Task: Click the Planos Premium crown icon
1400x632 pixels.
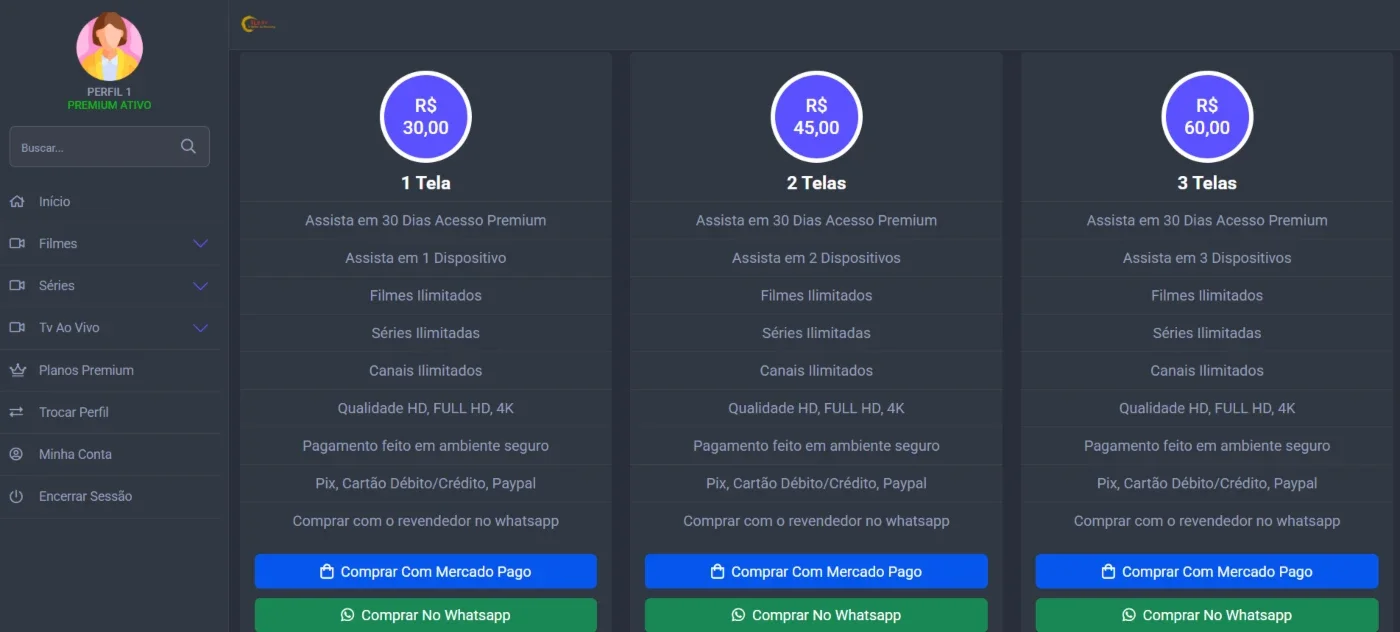Action: [x=17, y=370]
